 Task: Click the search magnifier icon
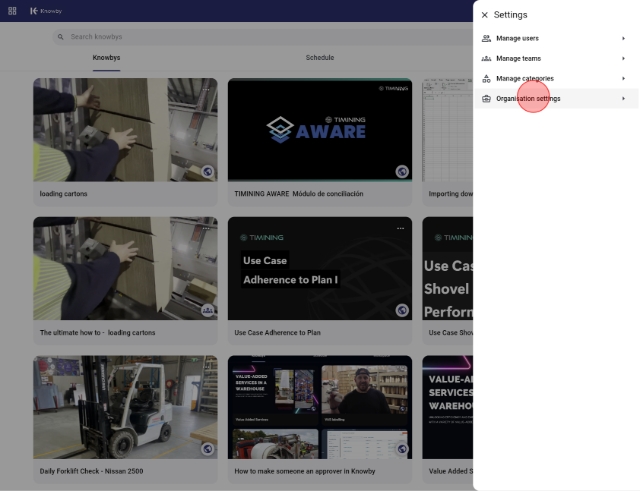[x=60, y=37]
